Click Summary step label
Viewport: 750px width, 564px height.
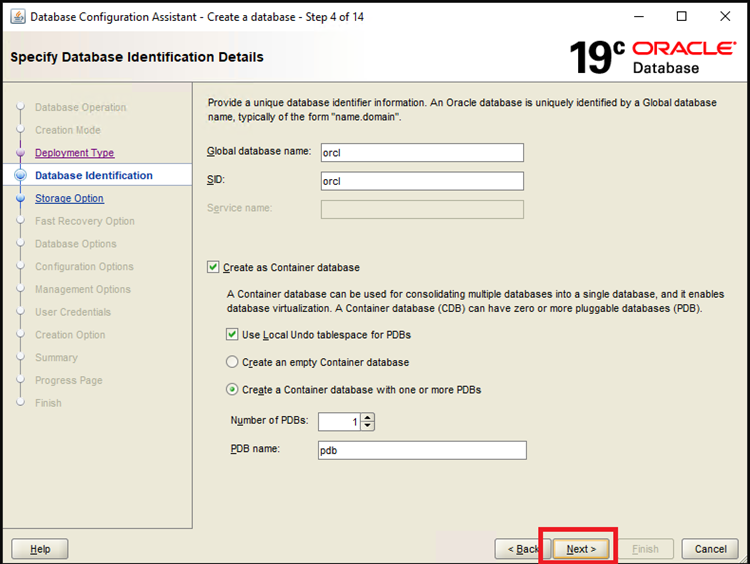56,357
